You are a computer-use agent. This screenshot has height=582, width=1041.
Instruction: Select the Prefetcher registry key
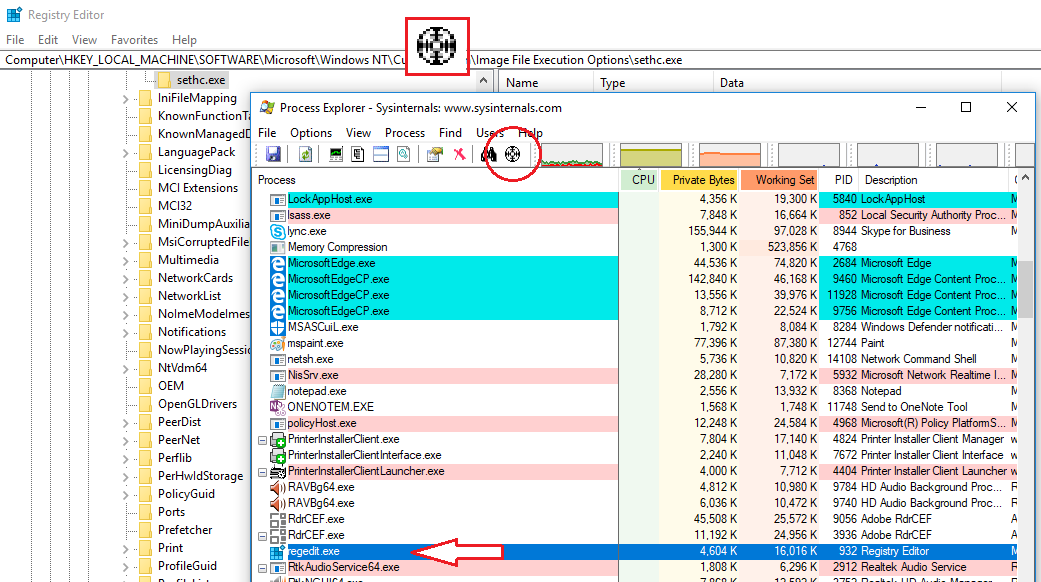pyautogui.click(x=185, y=530)
